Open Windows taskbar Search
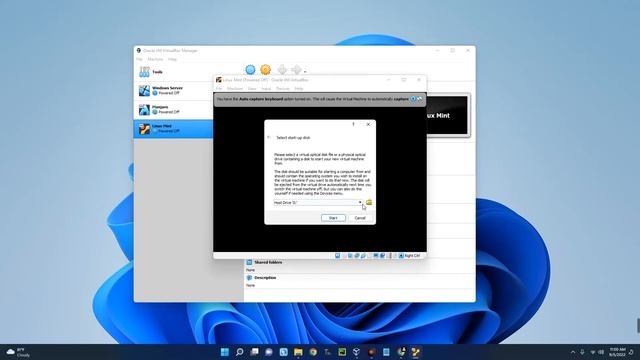 point(240,352)
